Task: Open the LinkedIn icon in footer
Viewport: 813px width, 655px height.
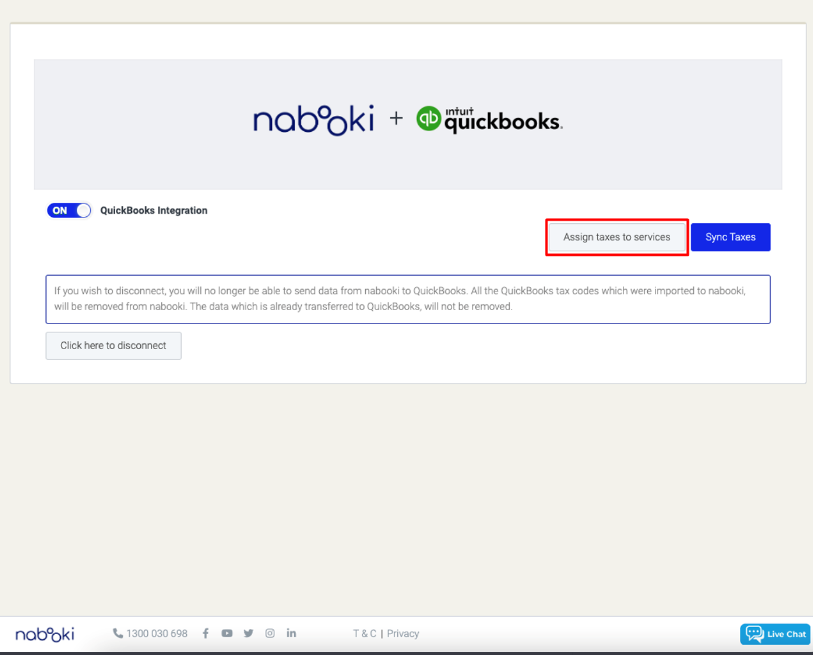Action: coord(291,633)
